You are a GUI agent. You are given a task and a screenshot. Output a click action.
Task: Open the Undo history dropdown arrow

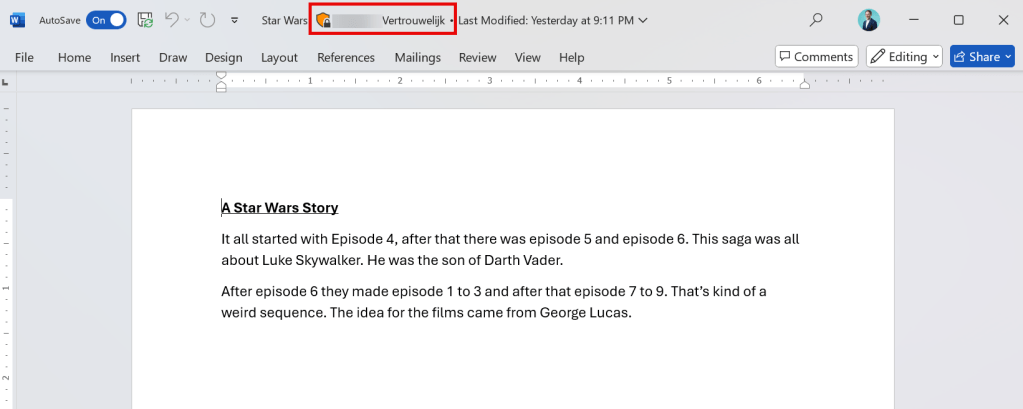[187, 20]
